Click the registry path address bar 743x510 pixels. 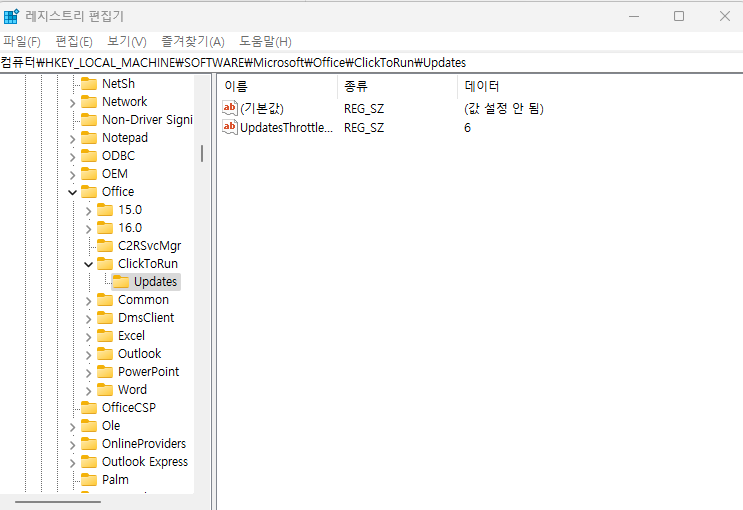coord(372,63)
